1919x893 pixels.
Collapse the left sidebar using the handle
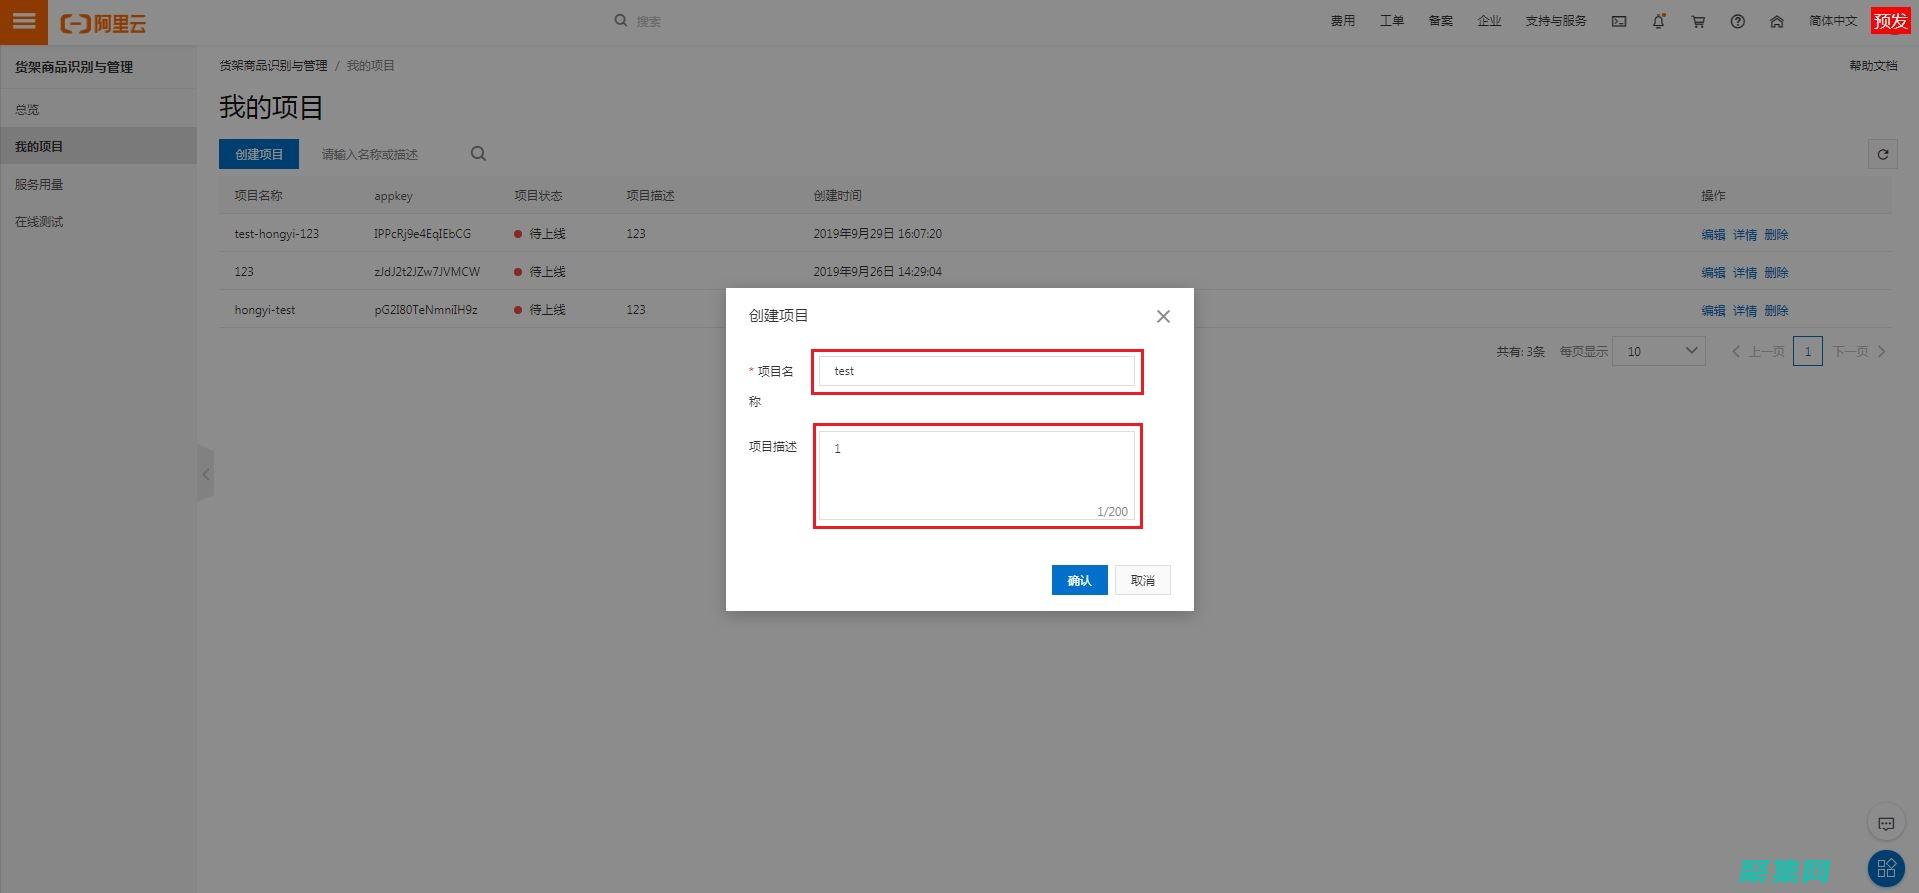pyautogui.click(x=205, y=474)
